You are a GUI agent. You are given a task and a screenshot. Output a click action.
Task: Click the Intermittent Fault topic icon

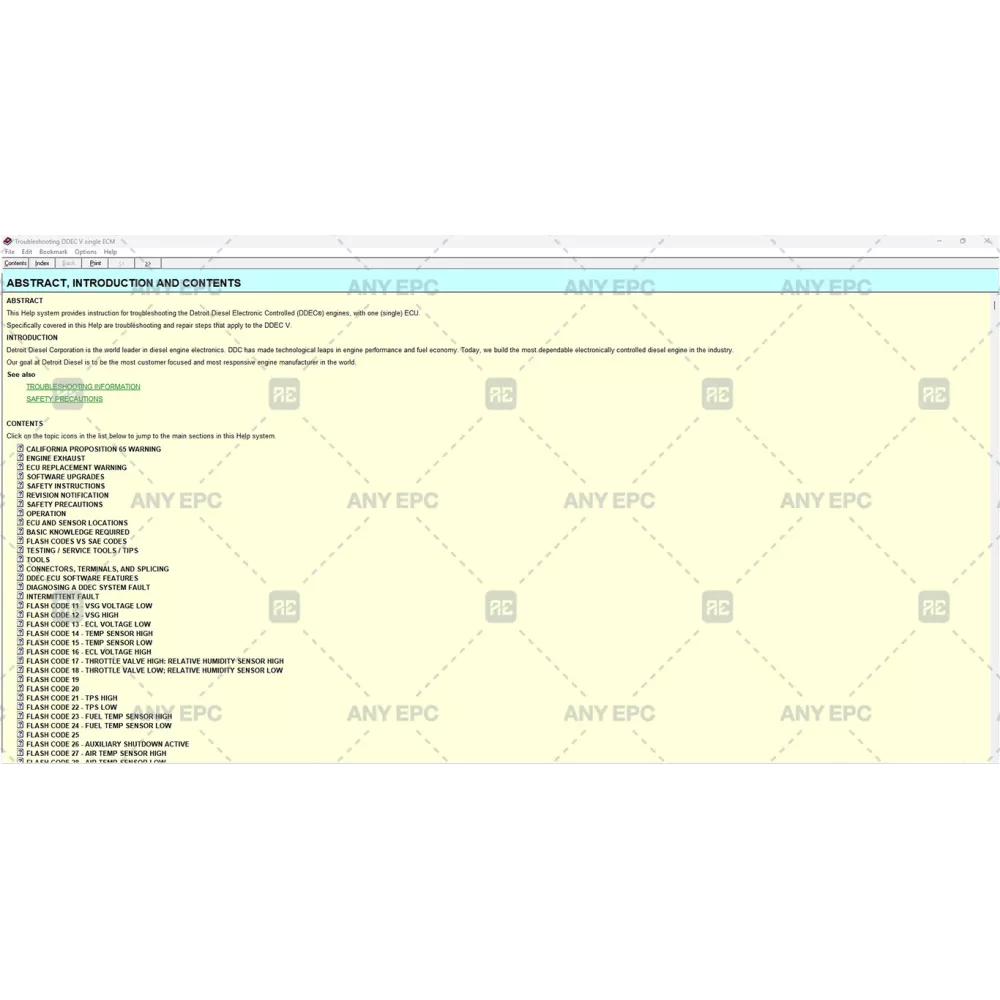click(x=20, y=596)
